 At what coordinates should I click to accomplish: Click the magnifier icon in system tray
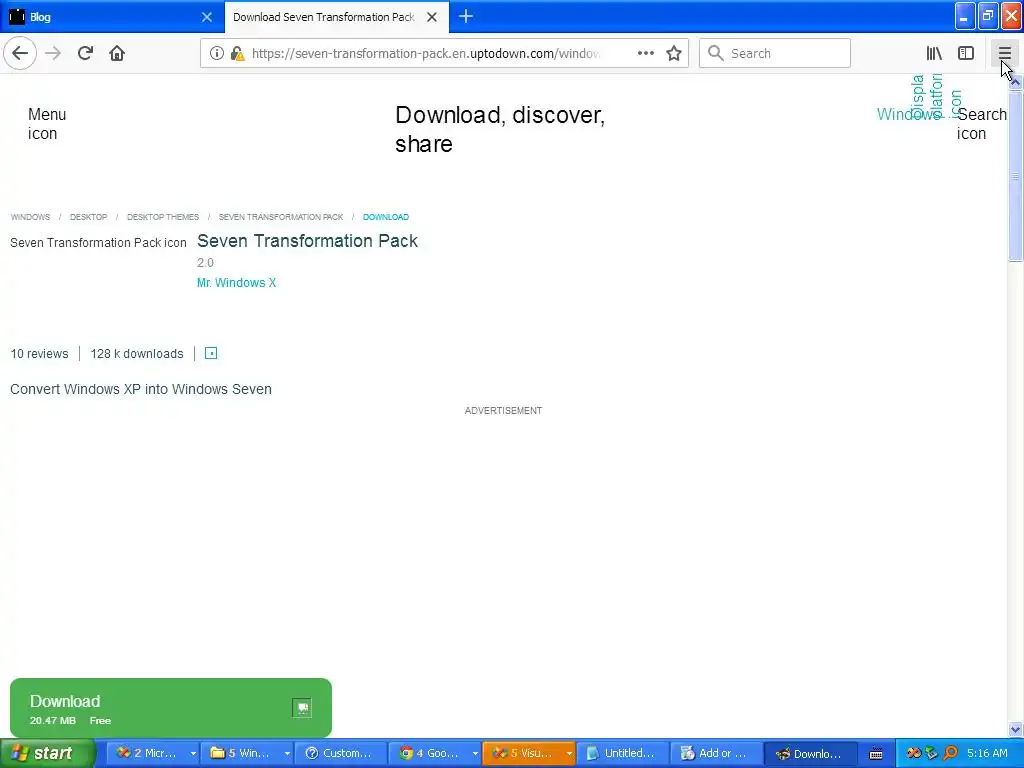[950, 753]
